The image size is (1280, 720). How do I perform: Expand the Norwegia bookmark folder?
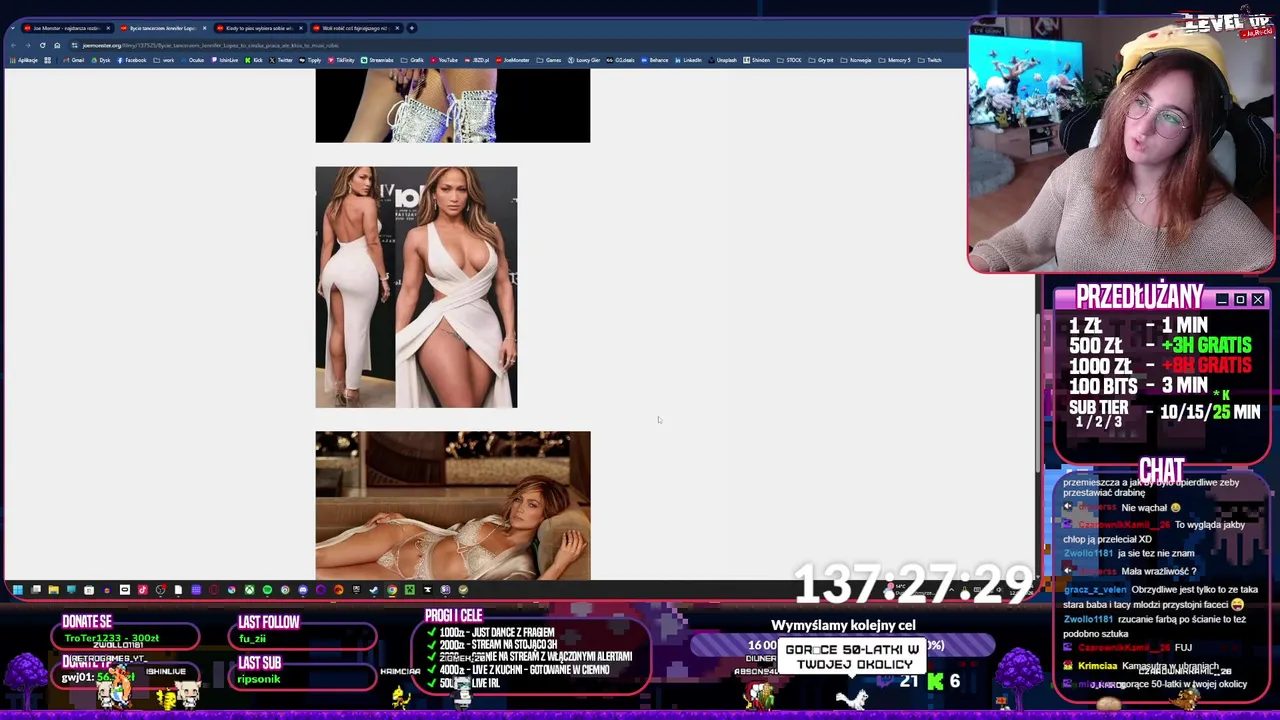click(x=858, y=60)
